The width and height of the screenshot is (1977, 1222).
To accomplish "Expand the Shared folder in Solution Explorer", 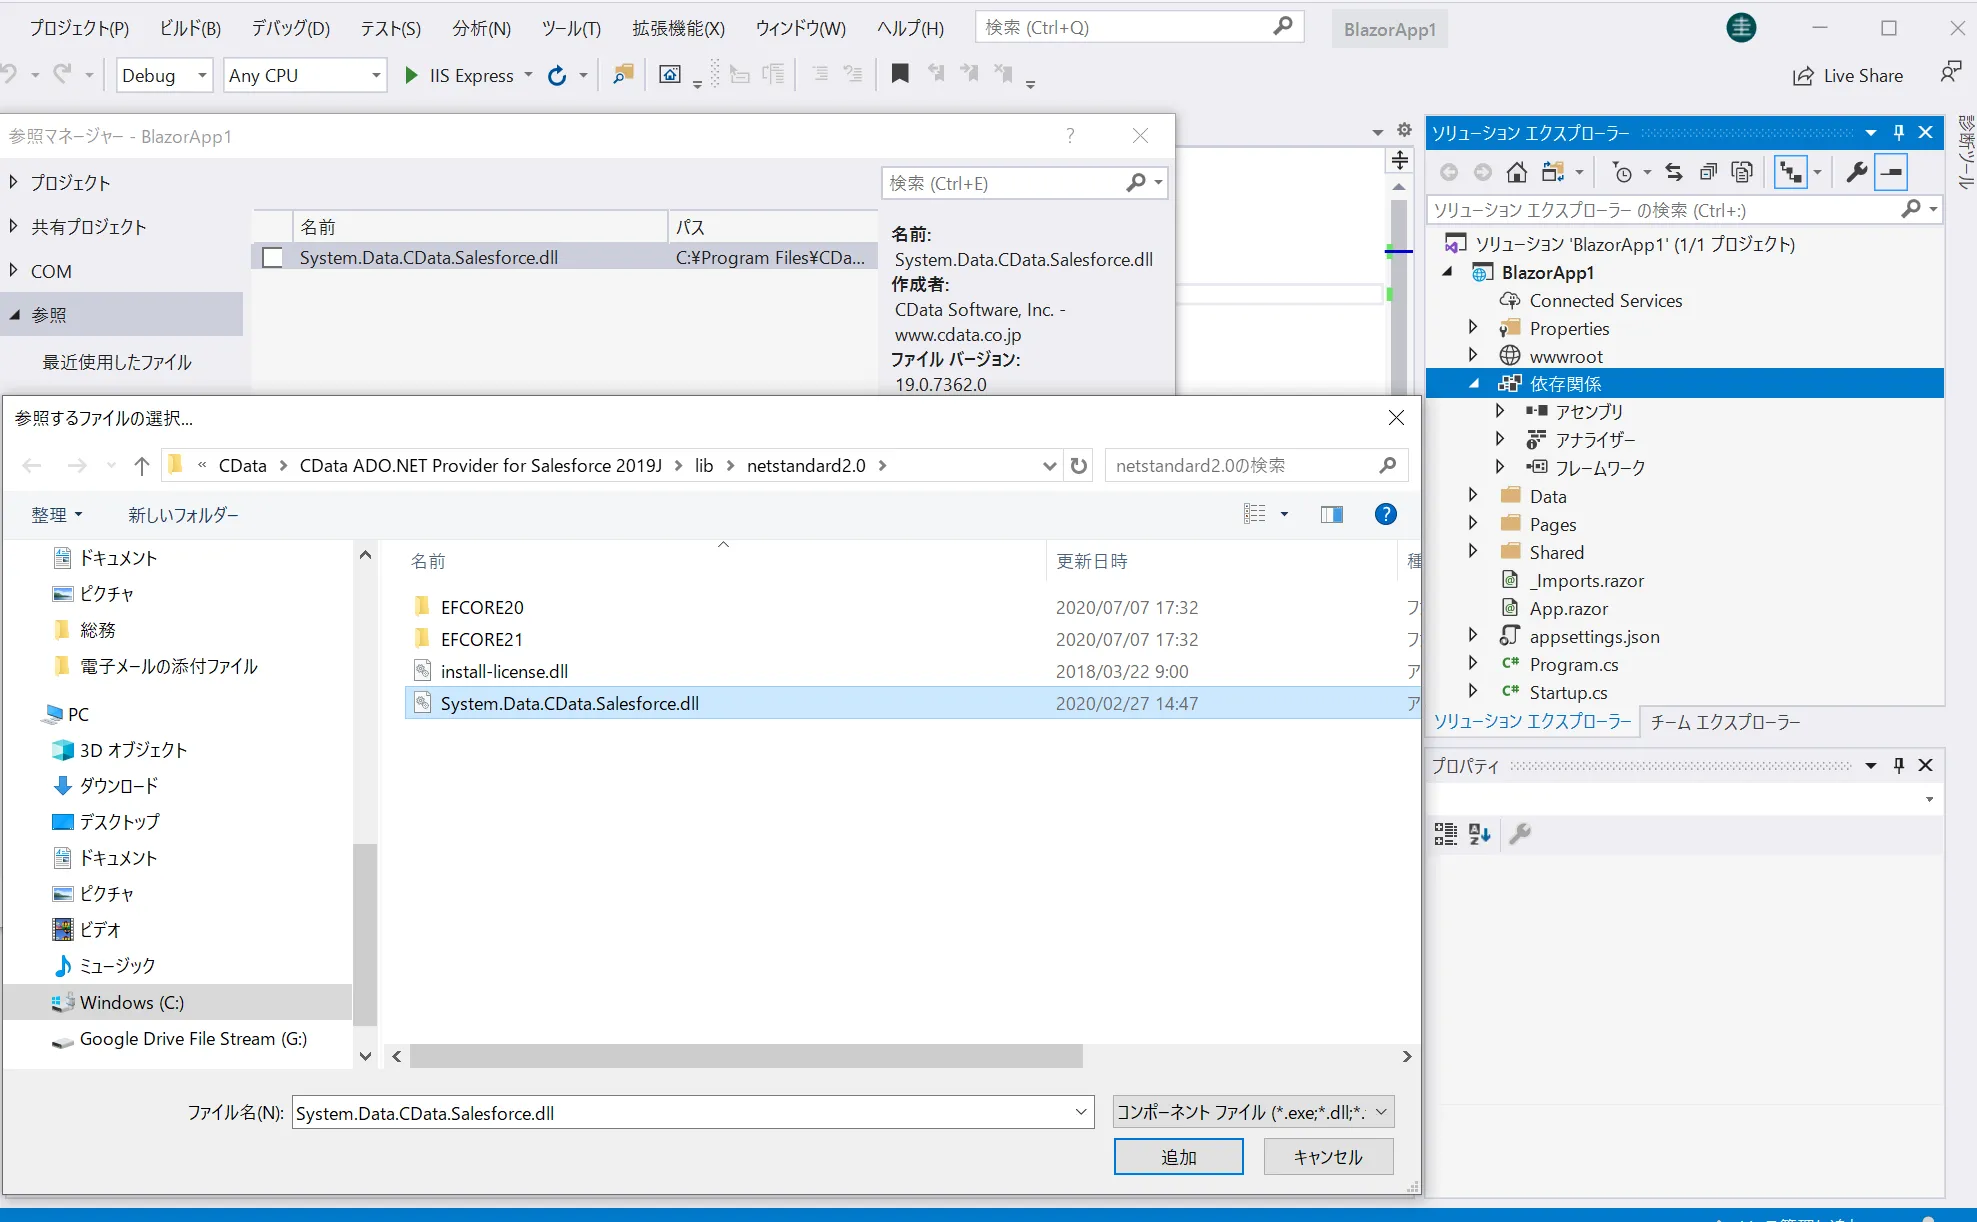I will click(1472, 551).
